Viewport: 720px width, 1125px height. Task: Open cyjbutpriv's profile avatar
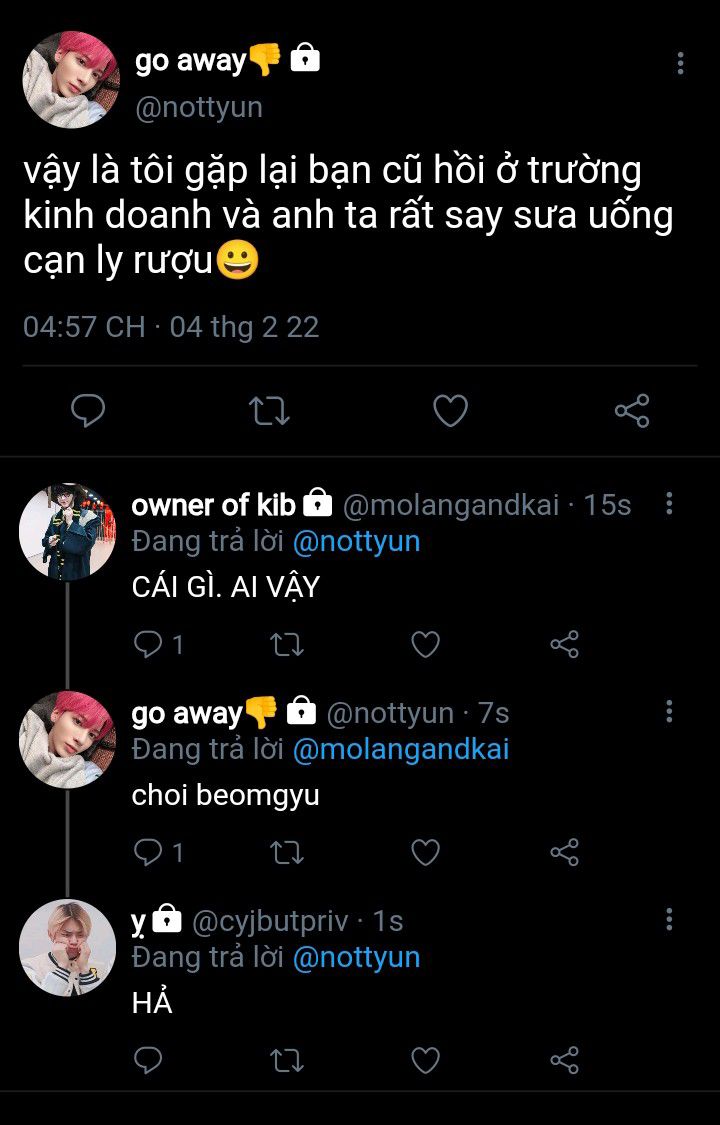click(x=67, y=947)
